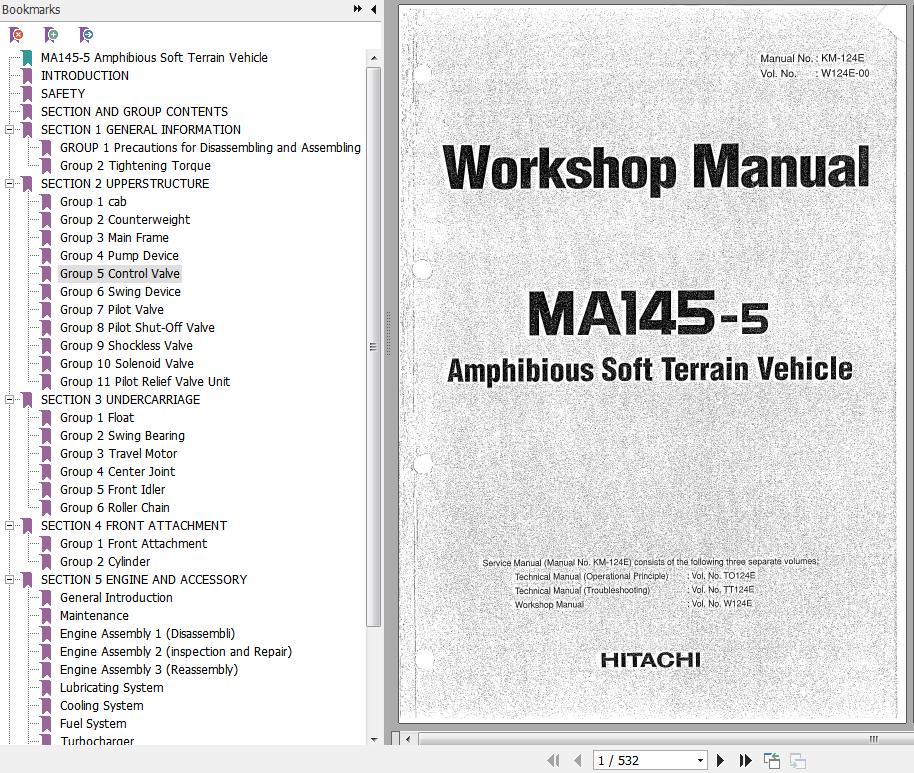Click the bookmark options arrow icon
This screenshot has height=773, width=914.
(86, 35)
